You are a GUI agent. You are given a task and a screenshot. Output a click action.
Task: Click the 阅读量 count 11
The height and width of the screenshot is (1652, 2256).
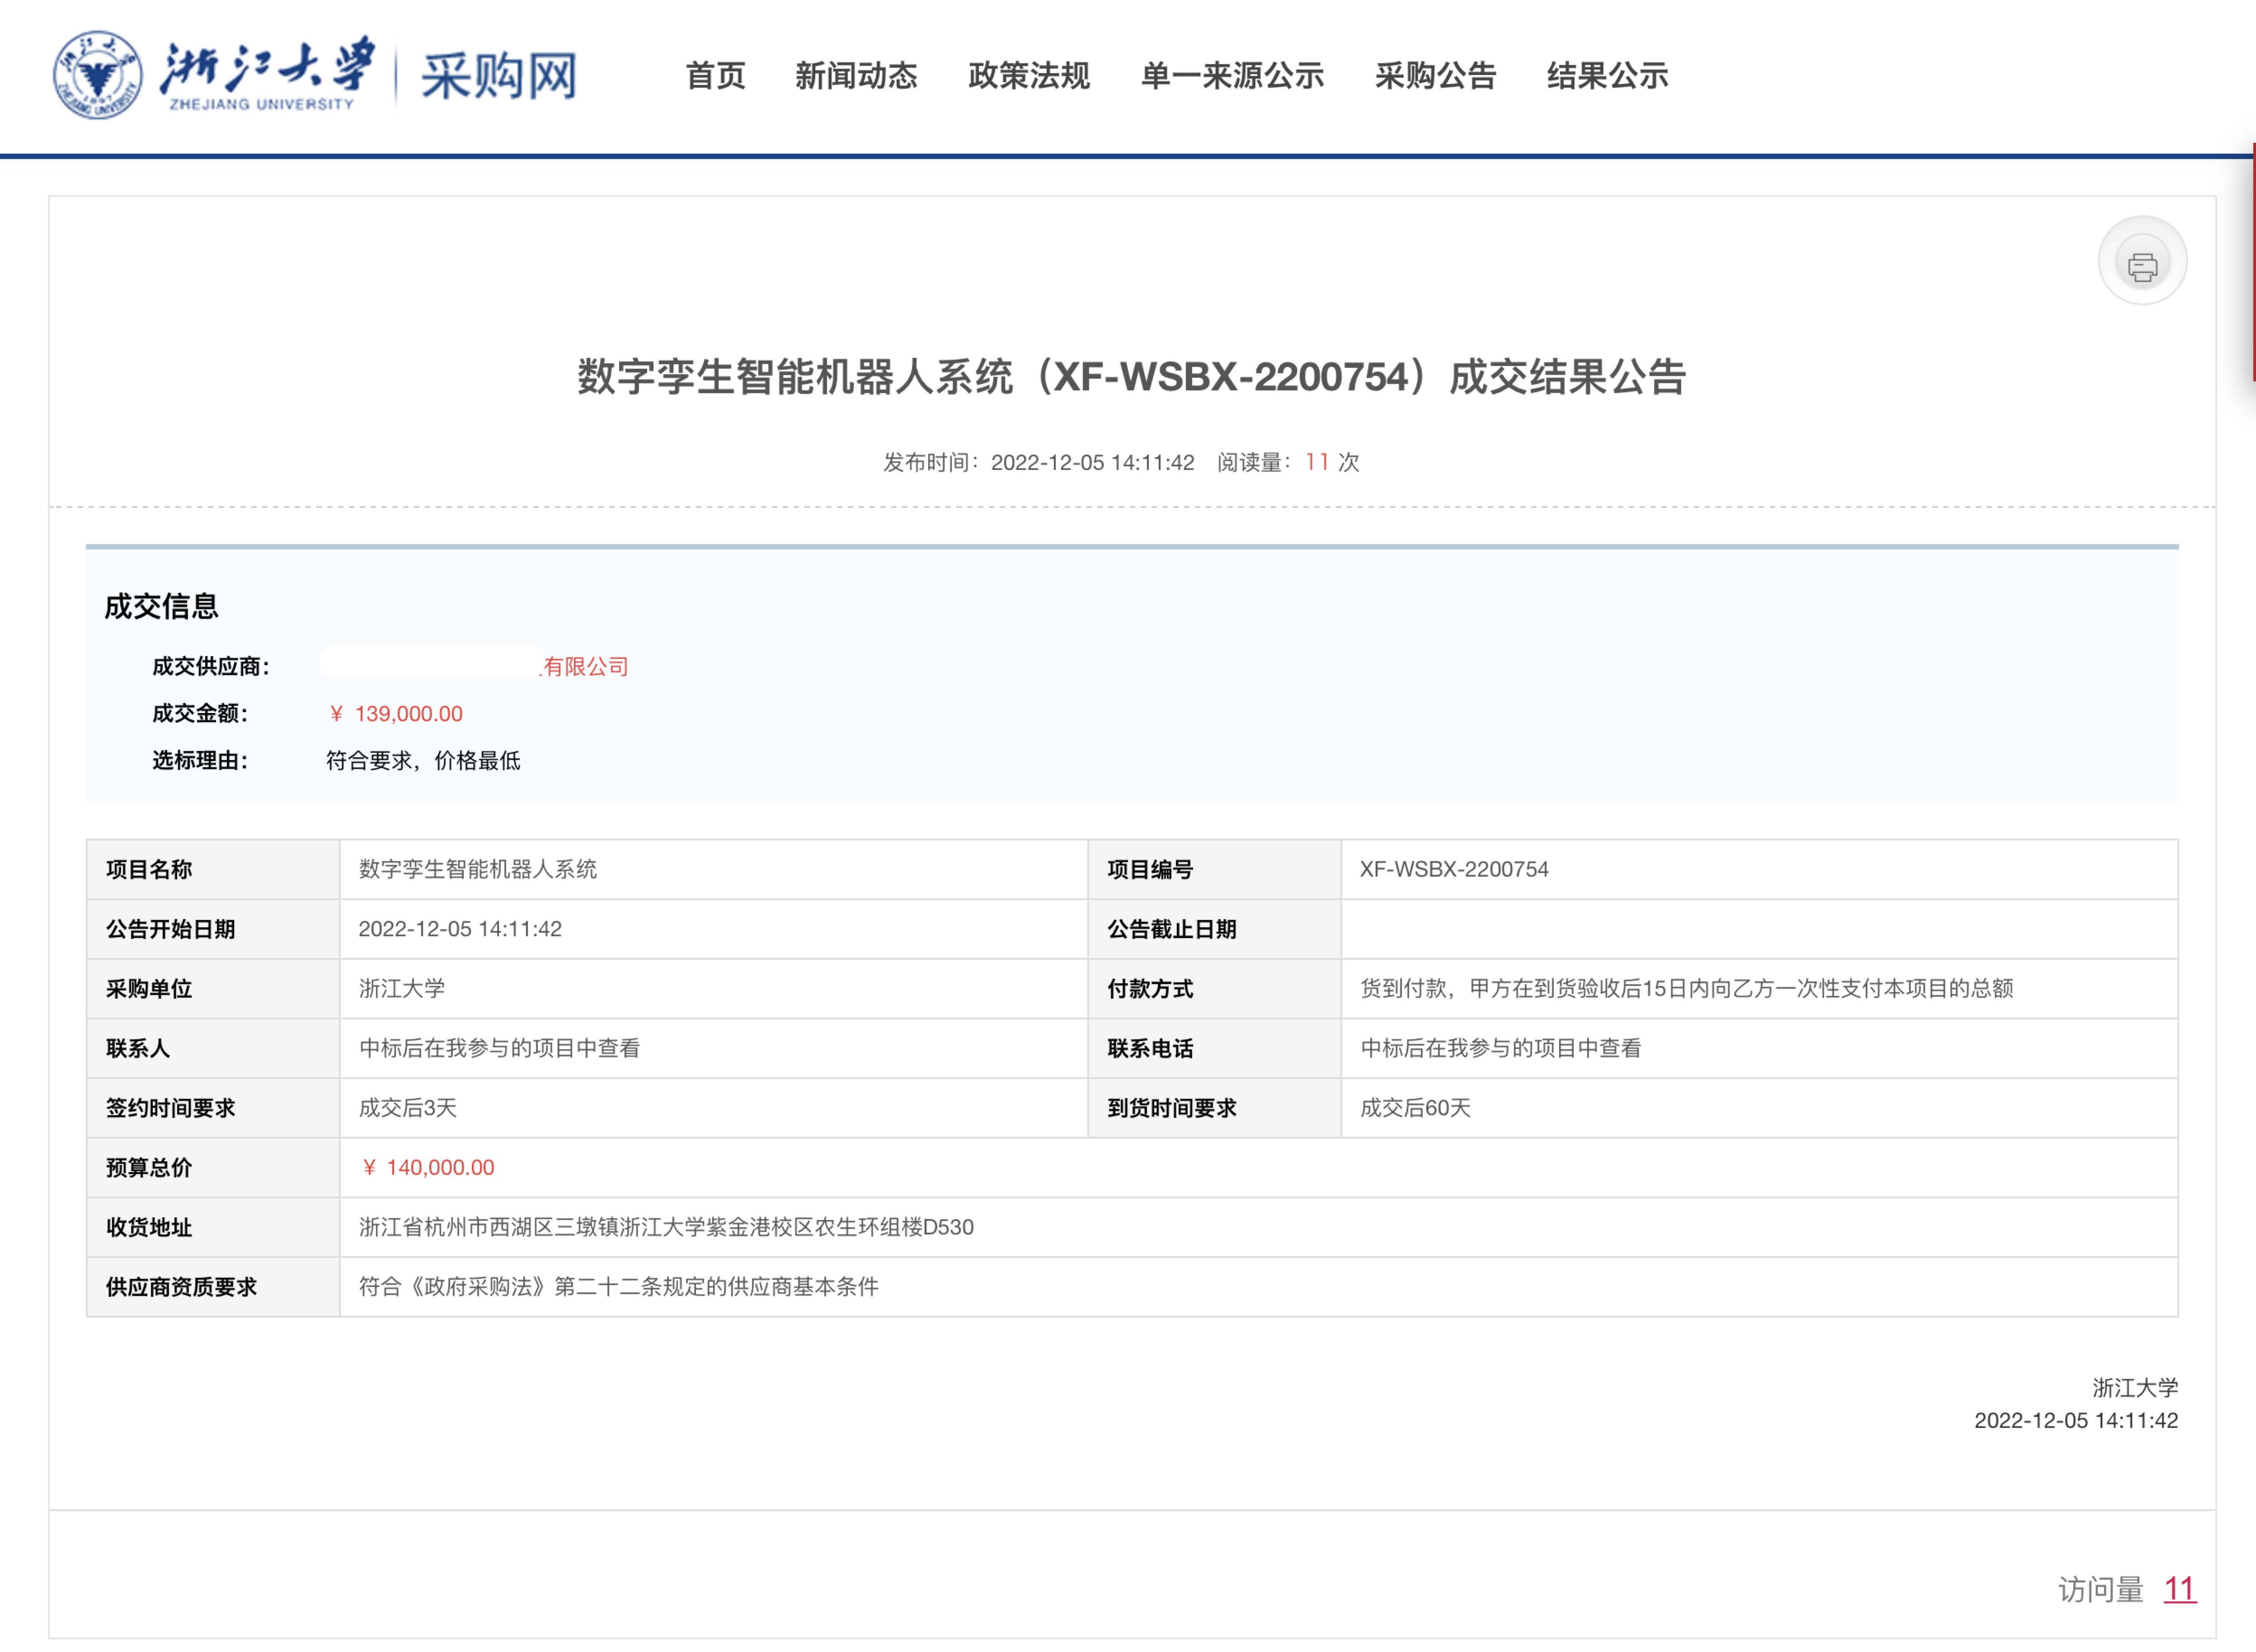click(1317, 462)
